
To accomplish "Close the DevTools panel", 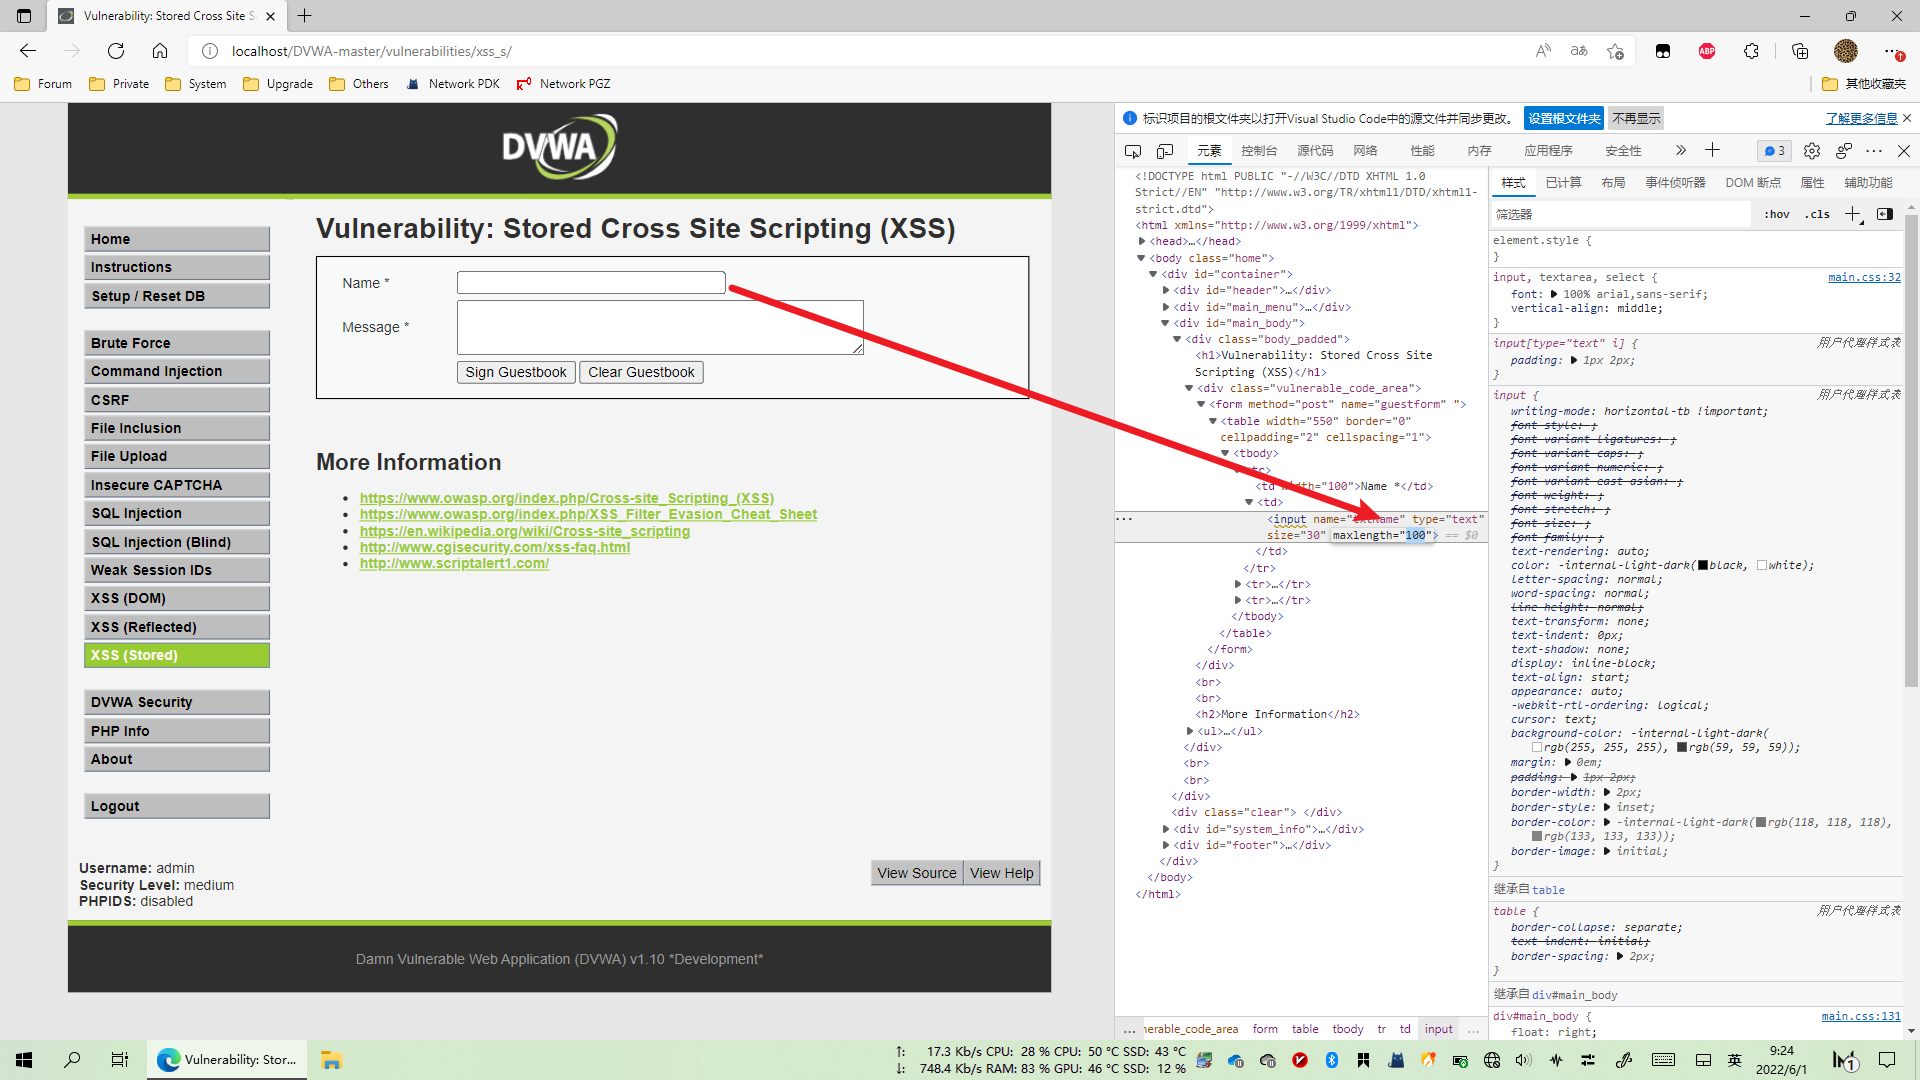I will pyautogui.click(x=1904, y=151).
